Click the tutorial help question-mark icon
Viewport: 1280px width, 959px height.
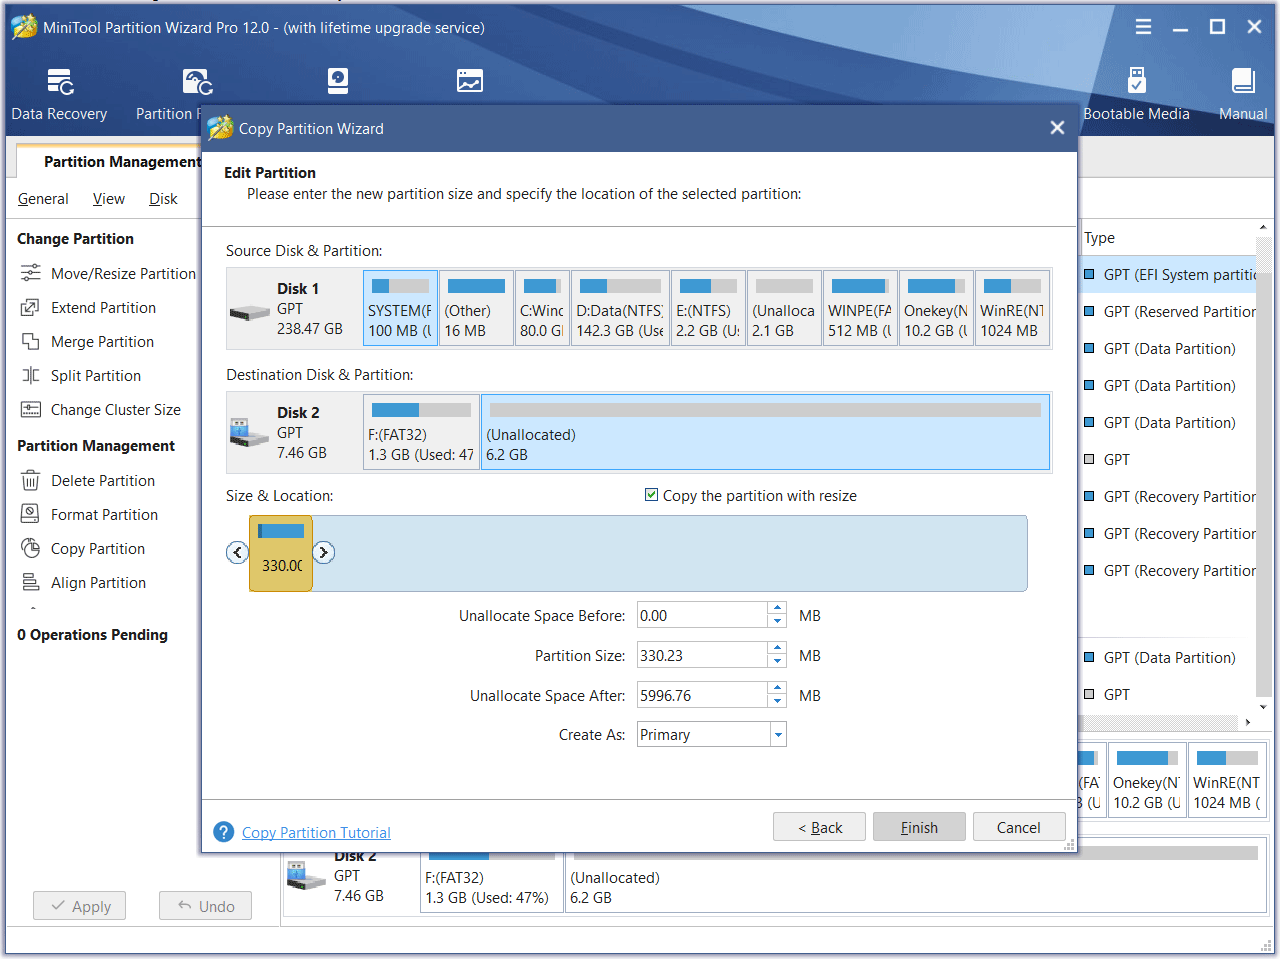point(224,832)
